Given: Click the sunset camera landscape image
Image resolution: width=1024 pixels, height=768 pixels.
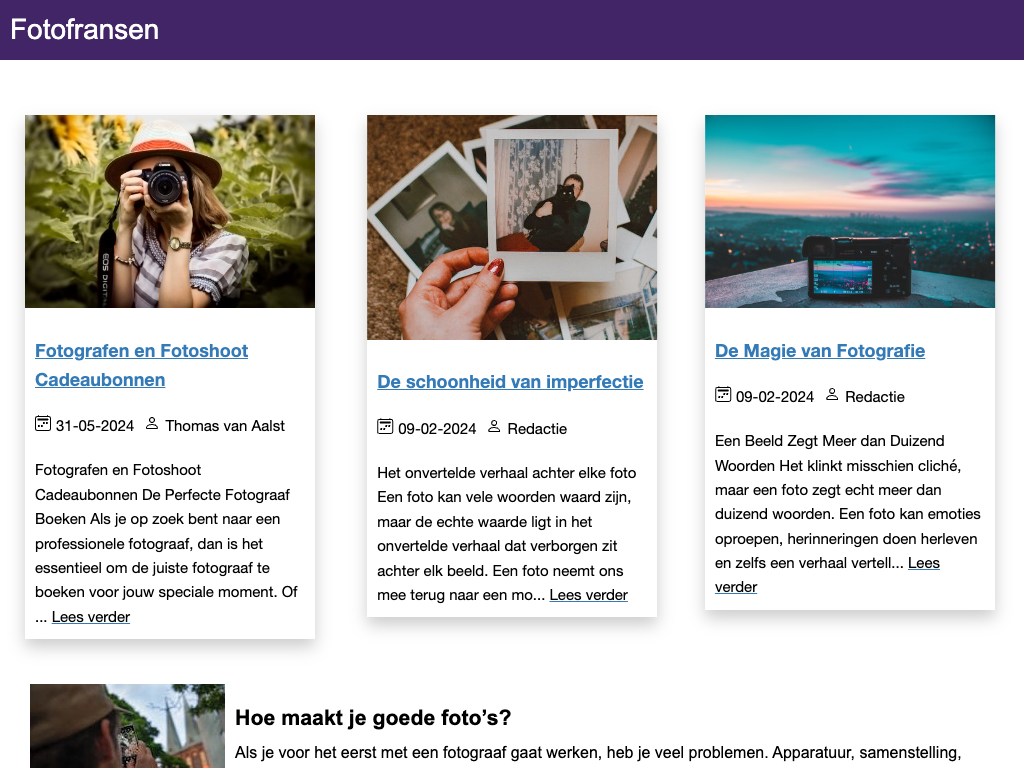Looking at the screenshot, I should pyautogui.click(x=850, y=212).
